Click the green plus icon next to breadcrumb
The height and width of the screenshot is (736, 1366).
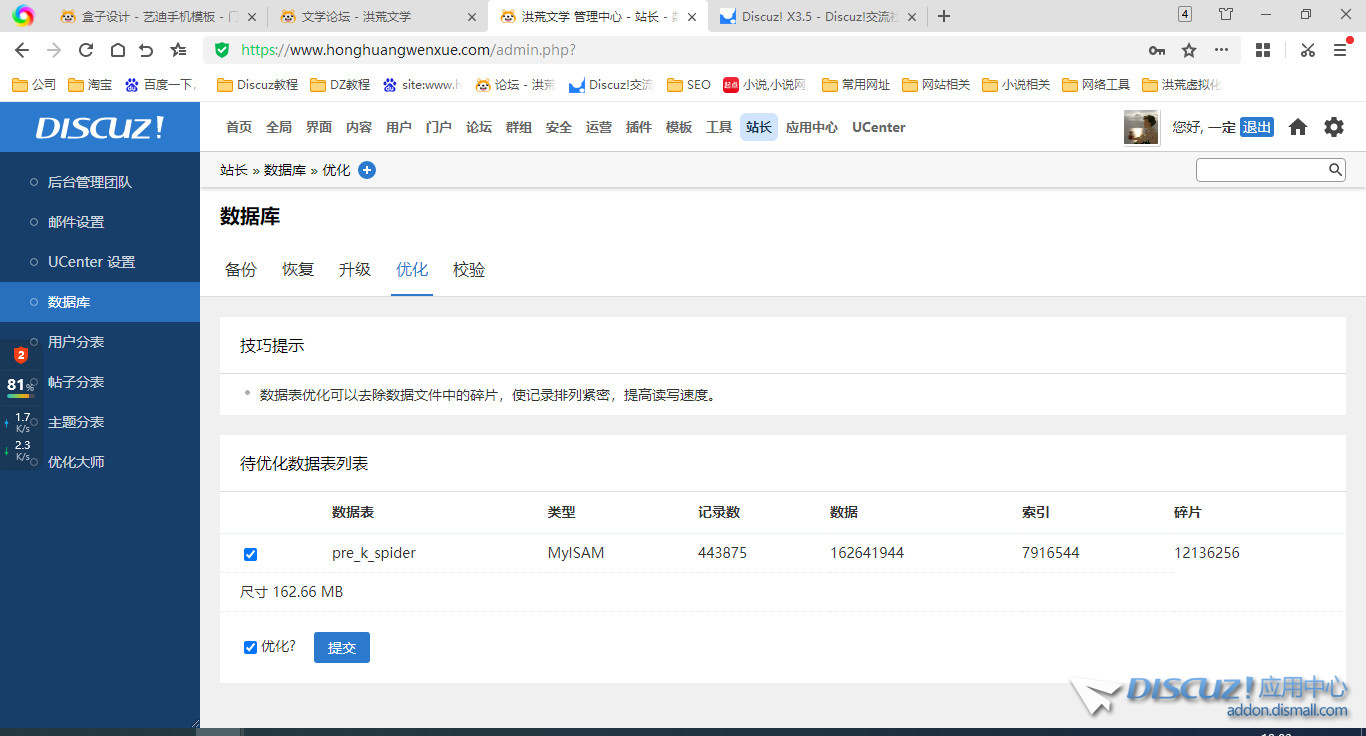(367, 170)
